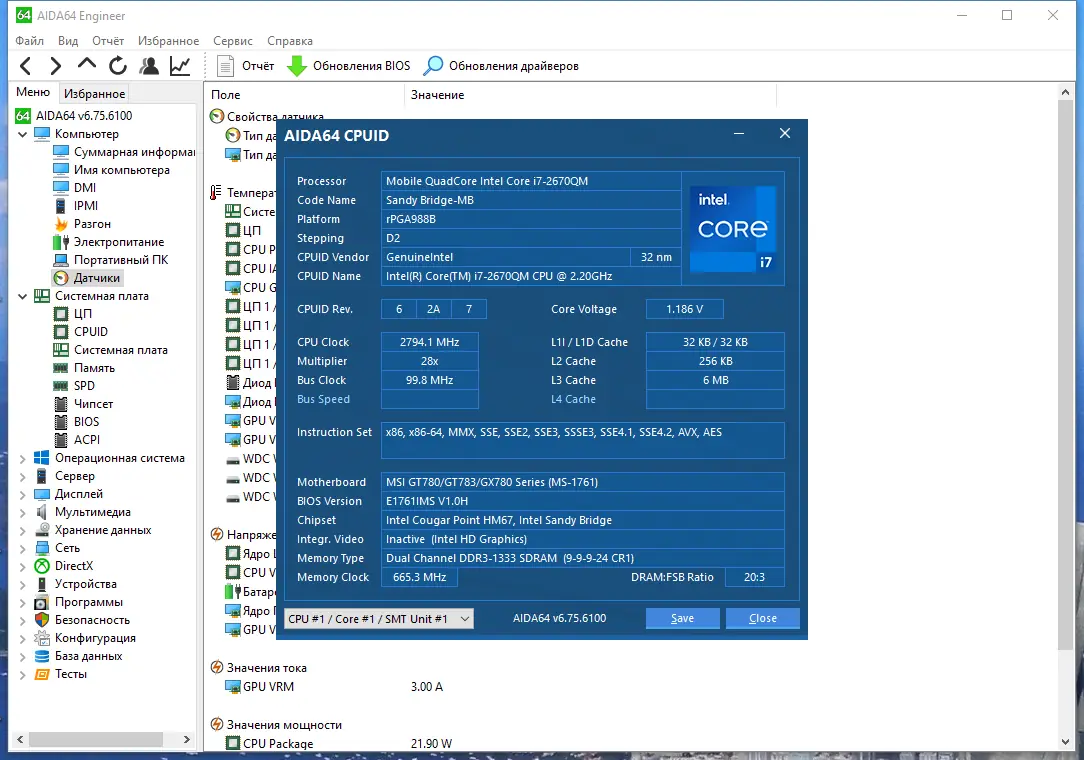The width and height of the screenshot is (1084, 760).
Task: Open the graph chart toolbar icon
Action: [180, 66]
